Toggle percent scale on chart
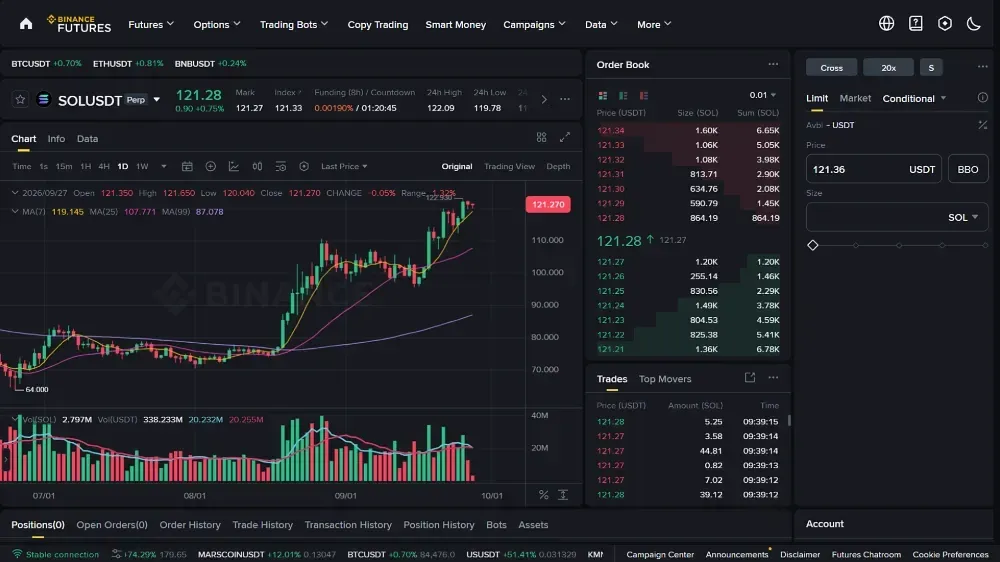The height and width of the screenshot is (562, 1000). (543, 495)
